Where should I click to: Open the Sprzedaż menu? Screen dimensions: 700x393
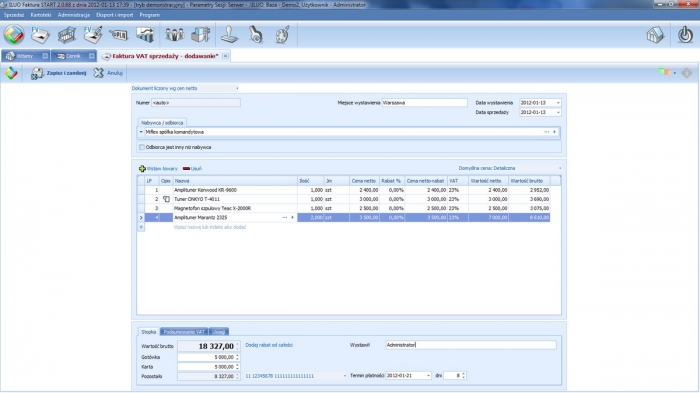pyautogui.click(x=14, y=15)
